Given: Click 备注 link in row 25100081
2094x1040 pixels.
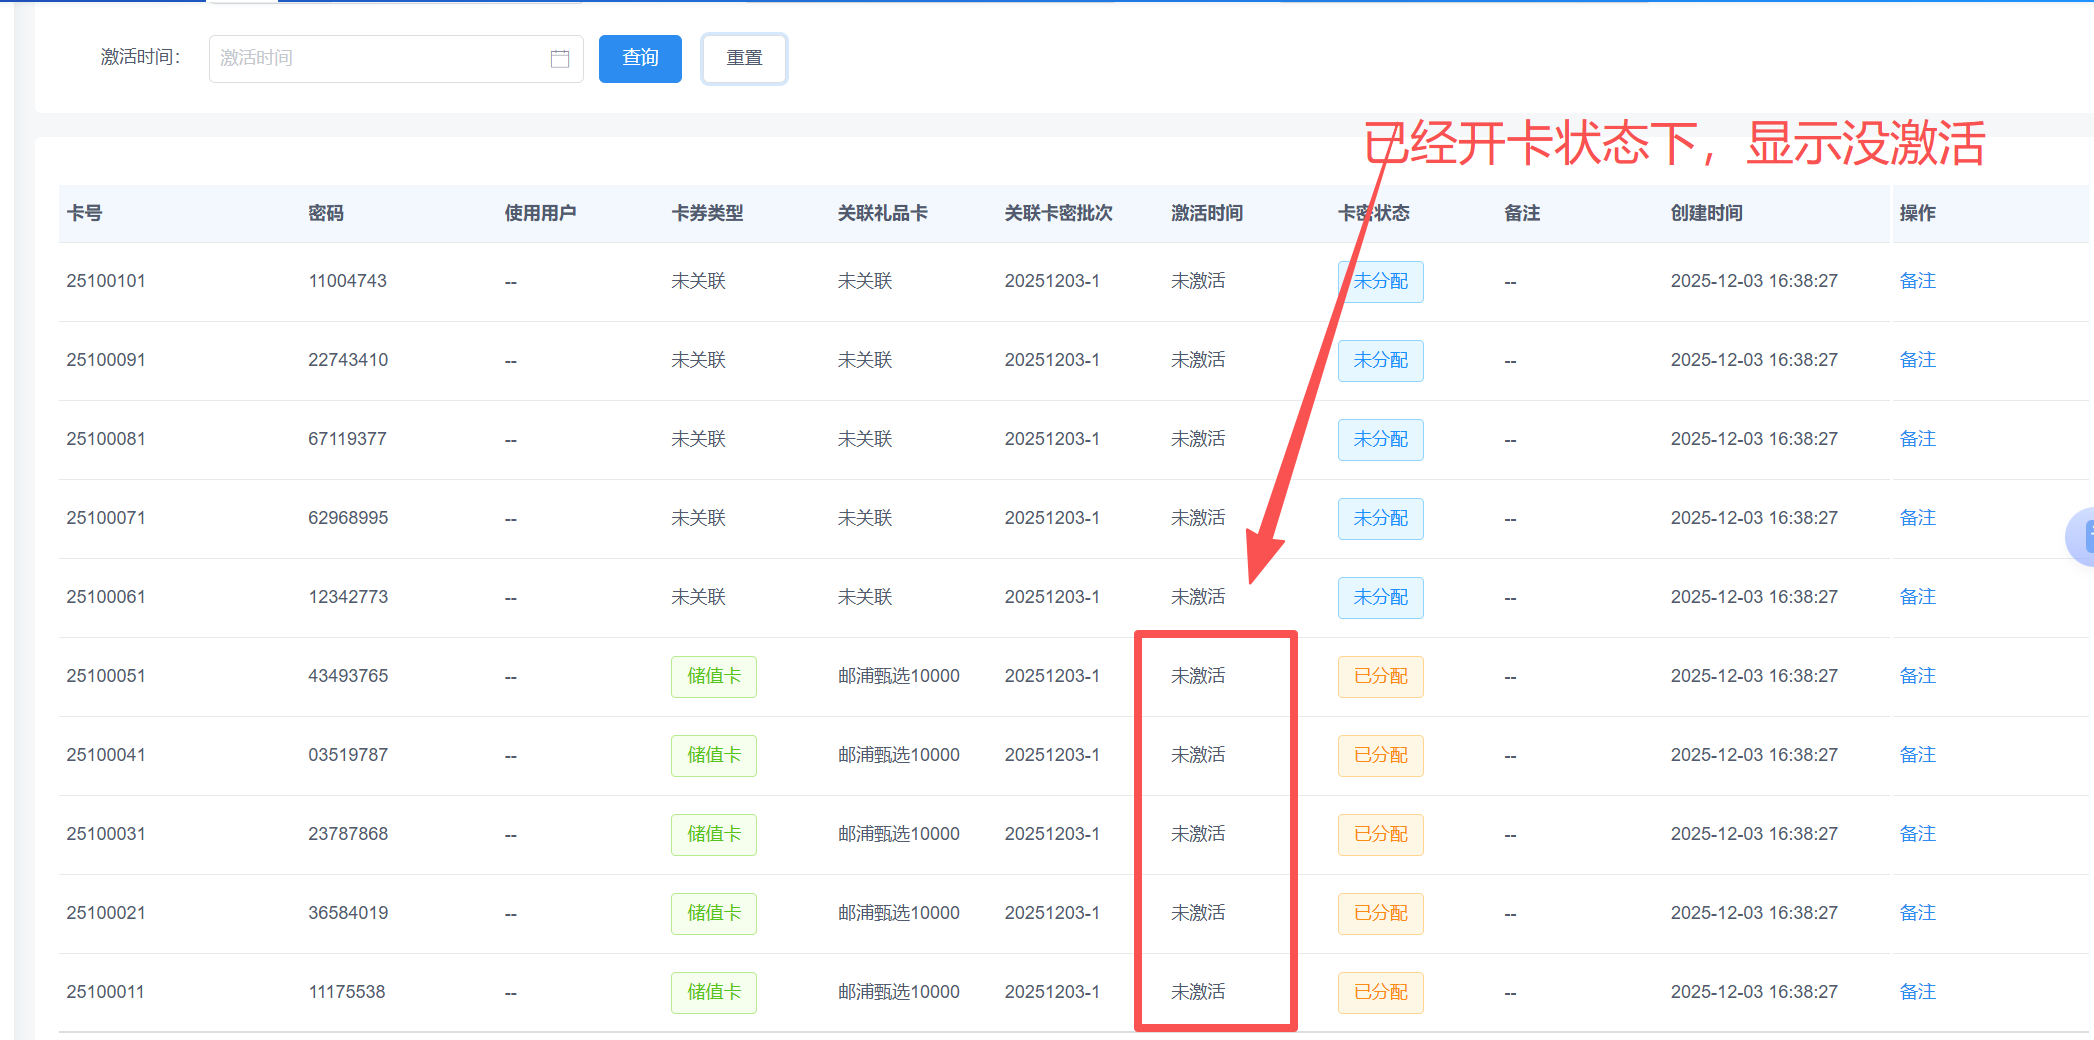Looking at the screenshot, I should click(1917, 439).
